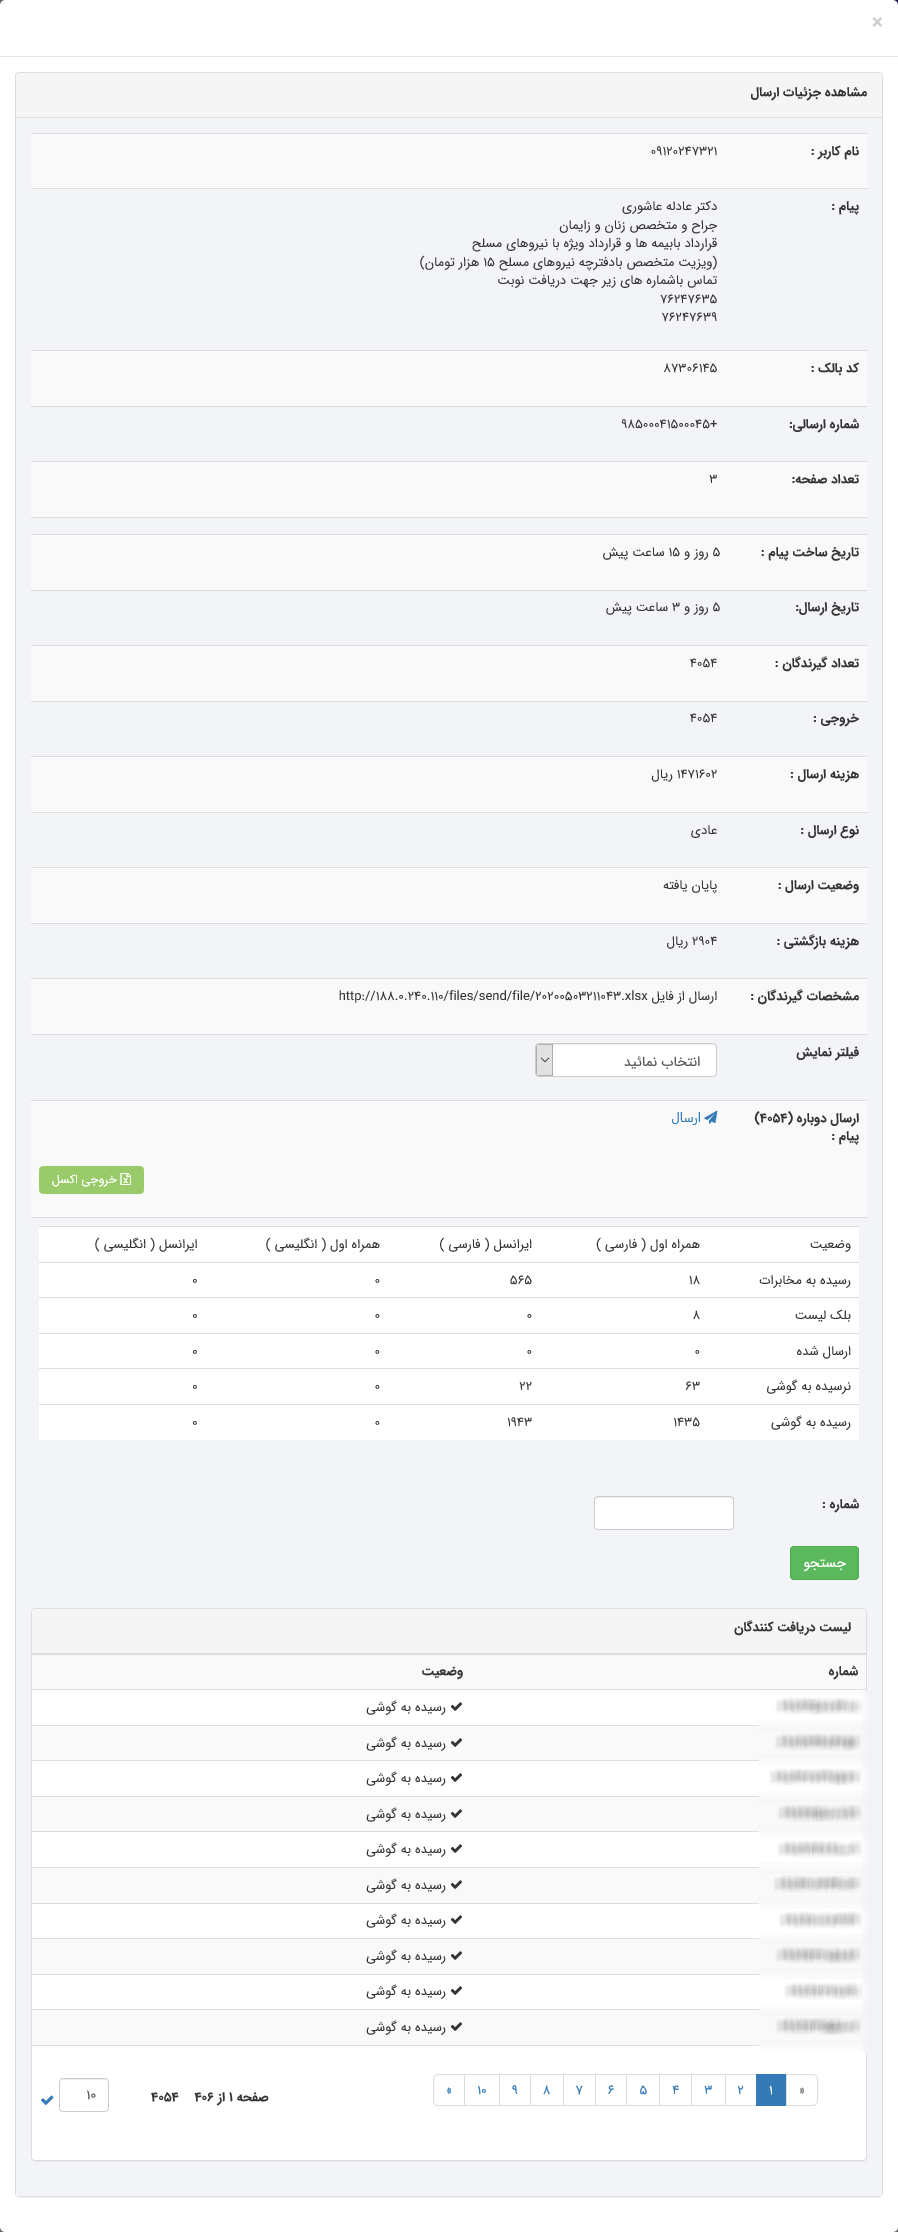Confirm page size with blue checkmark
The image size is (898, 2232).
click(47, 2099)
